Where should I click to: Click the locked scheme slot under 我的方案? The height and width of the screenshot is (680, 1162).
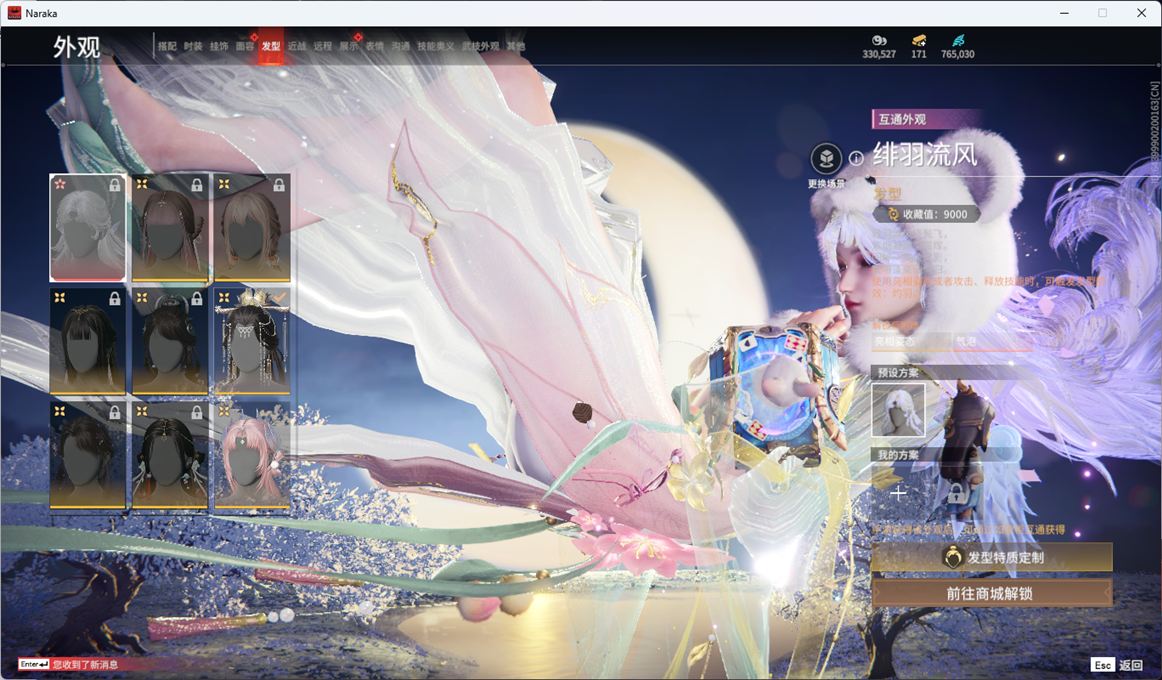956,493
